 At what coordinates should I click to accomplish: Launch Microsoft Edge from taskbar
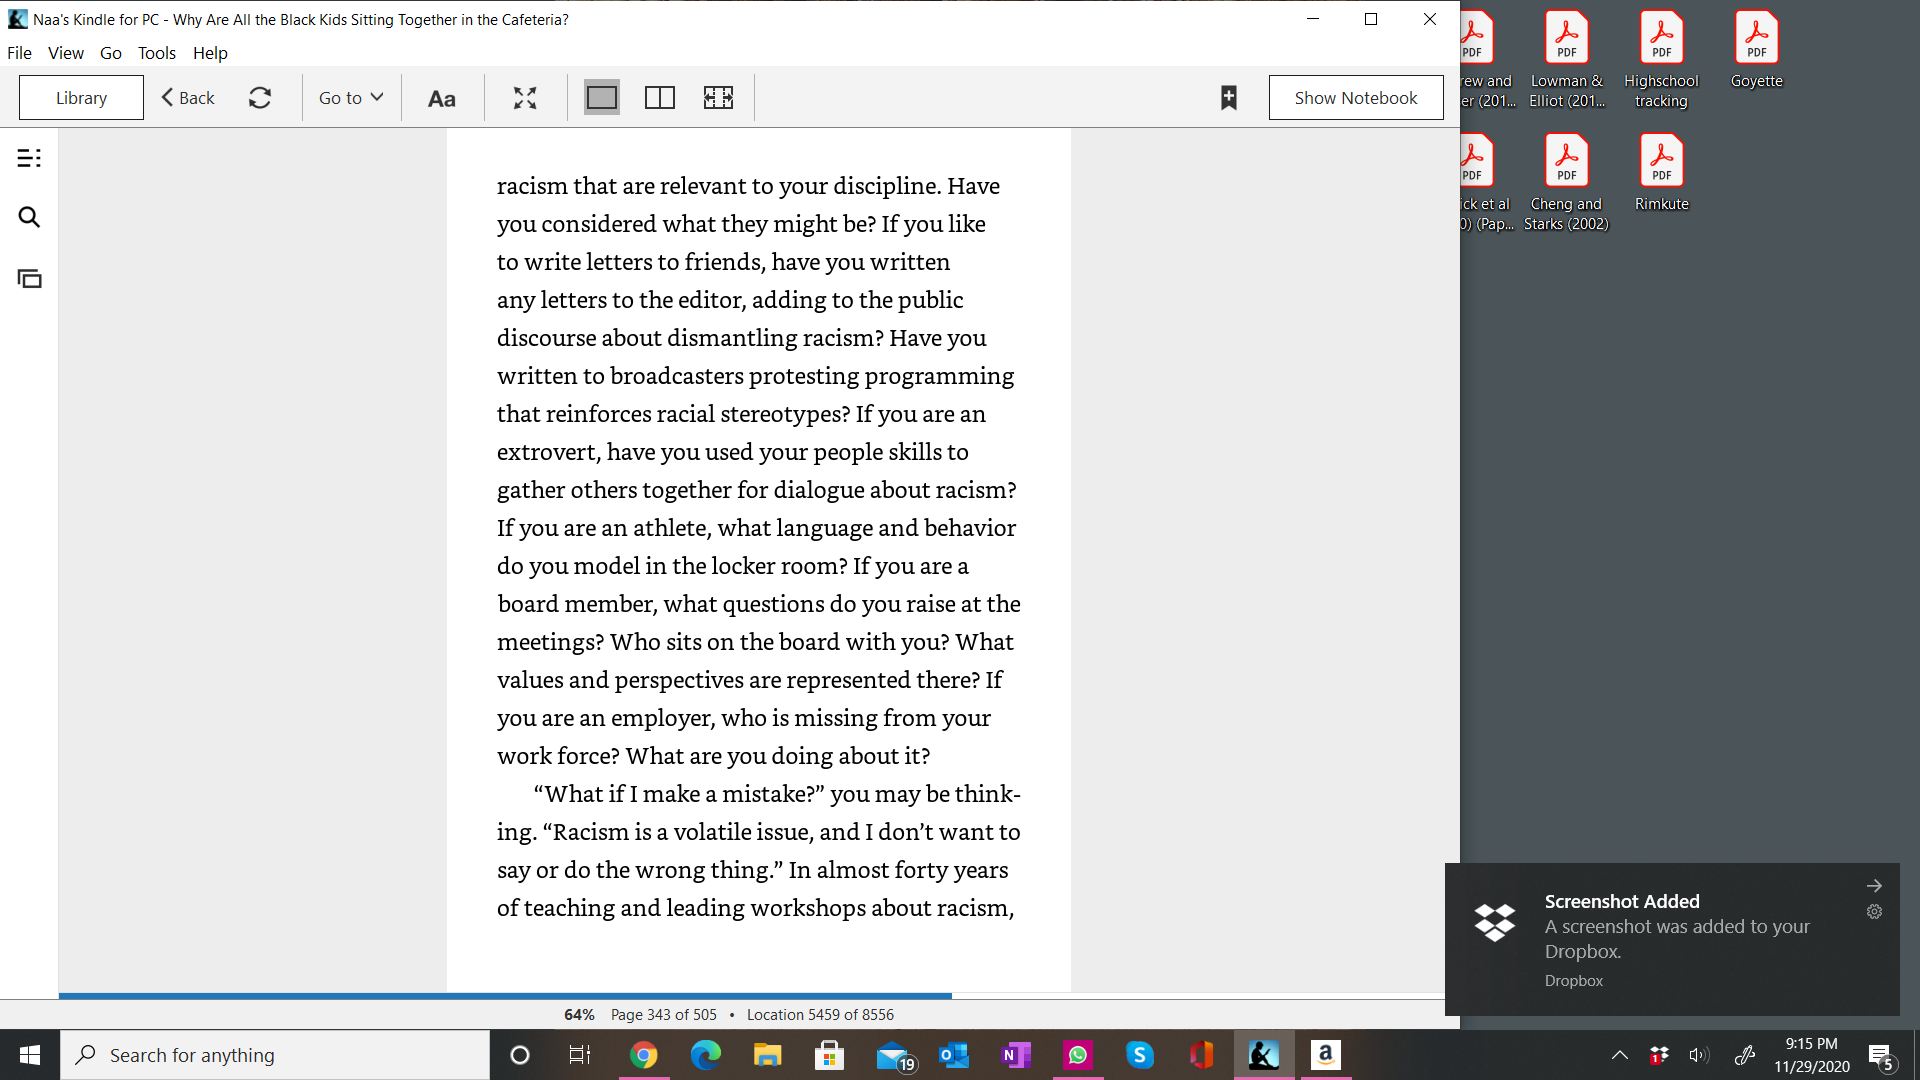[x=705, y=1055]
